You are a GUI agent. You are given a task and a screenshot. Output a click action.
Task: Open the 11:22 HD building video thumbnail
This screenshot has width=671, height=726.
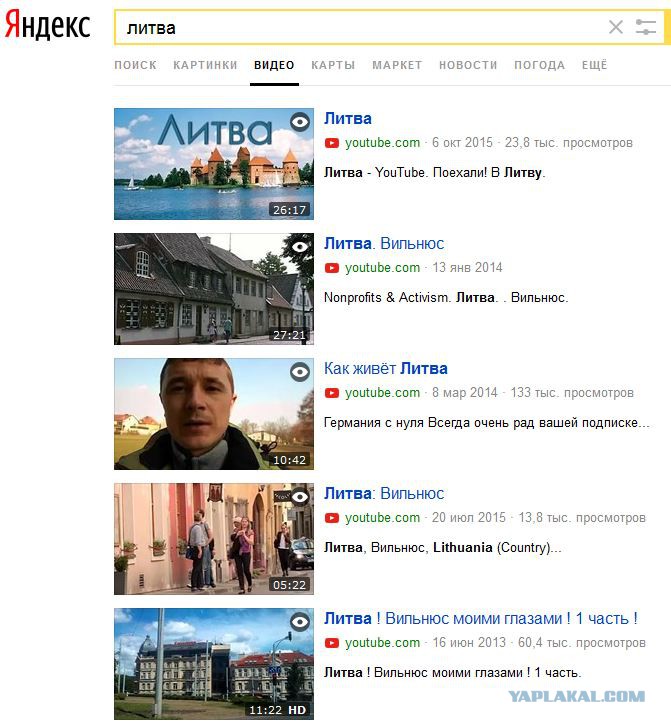click(214, 664)
